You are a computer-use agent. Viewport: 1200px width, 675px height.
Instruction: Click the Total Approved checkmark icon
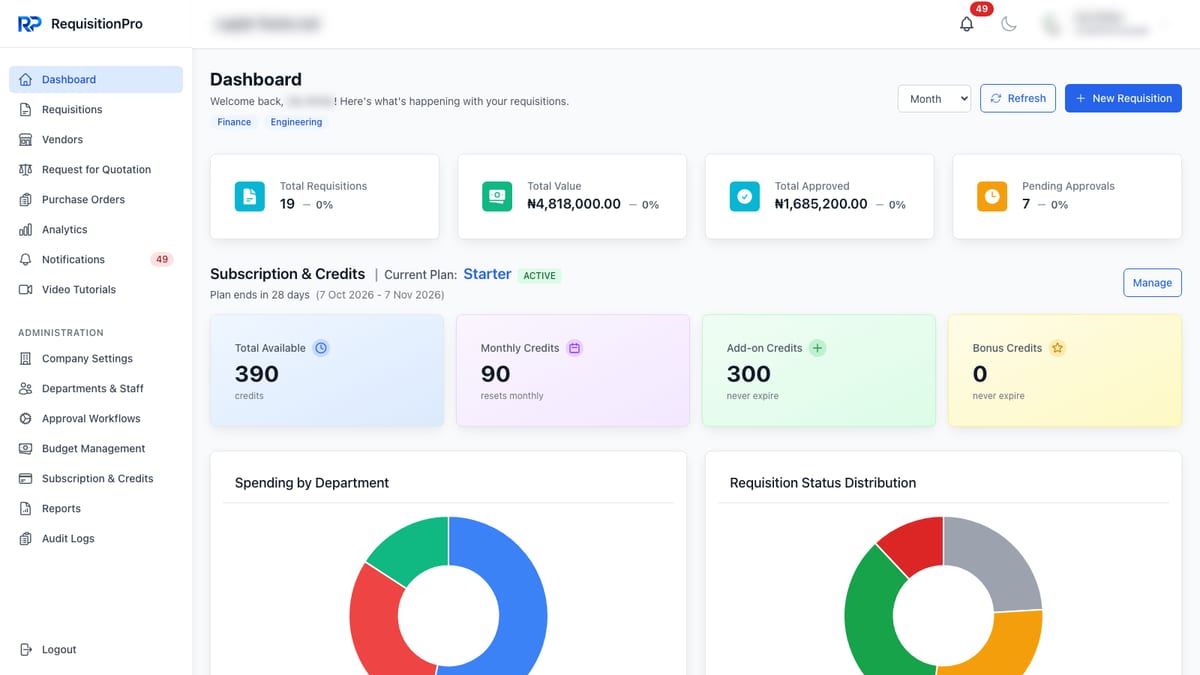click(x=745, y=196)
